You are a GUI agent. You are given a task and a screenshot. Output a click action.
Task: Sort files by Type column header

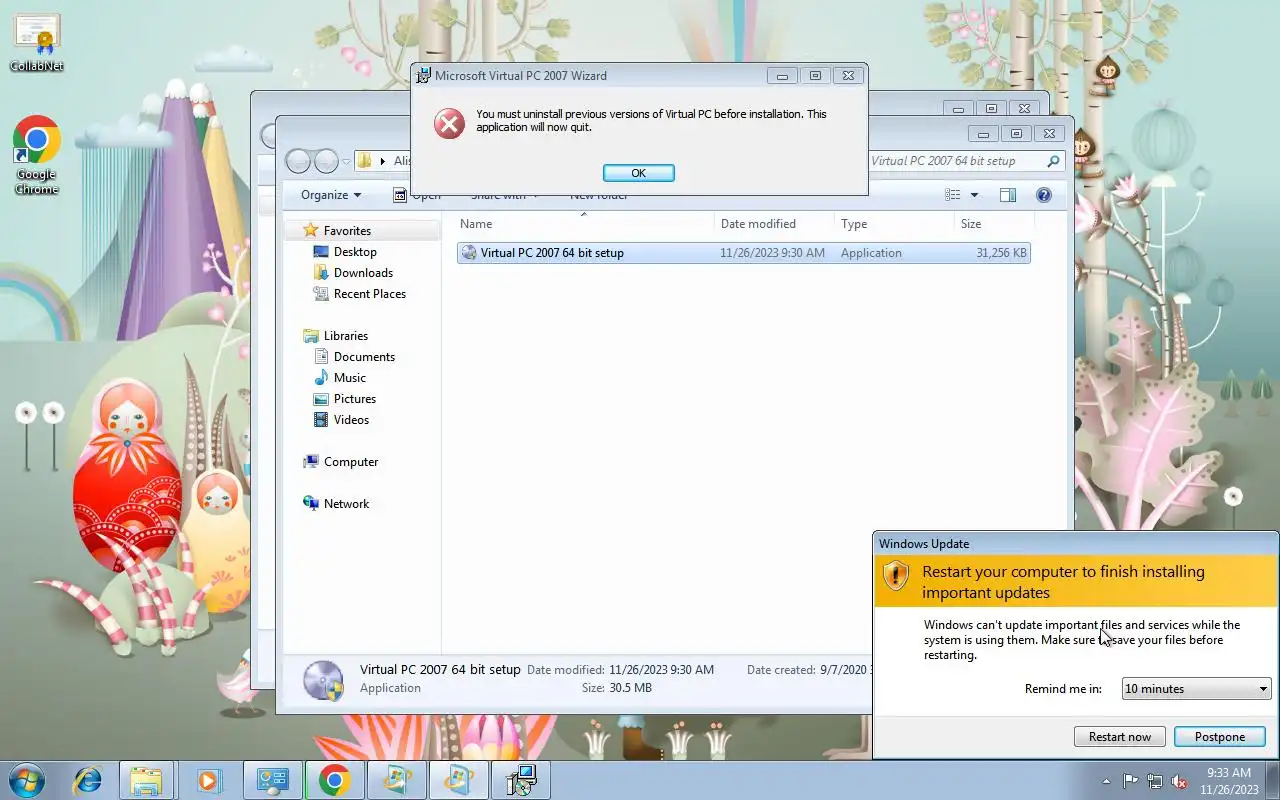894,224
